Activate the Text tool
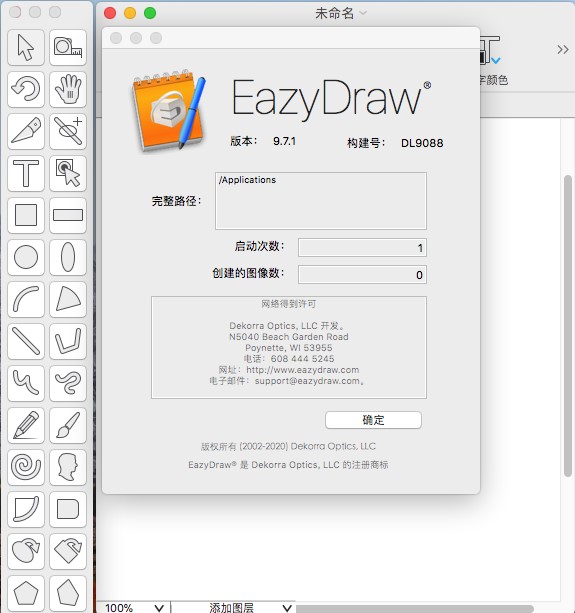Image resolution: width=575 pixels, height=613 pixels. point(26,174)
